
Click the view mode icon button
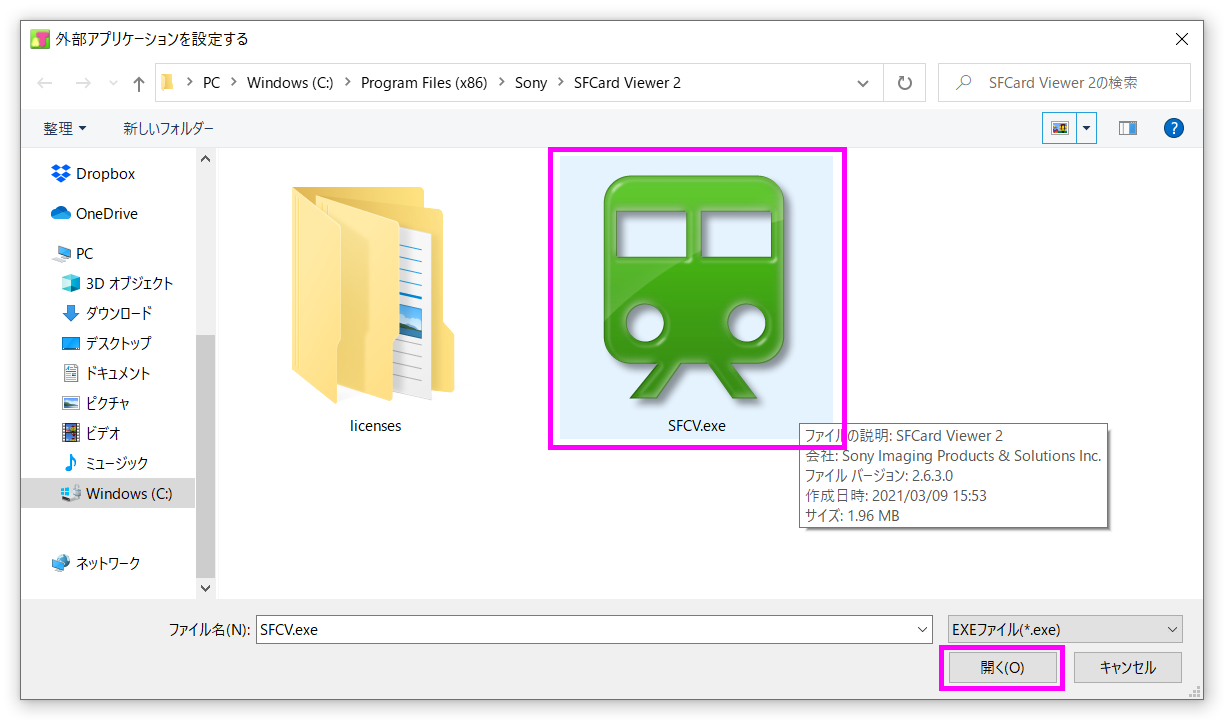tap(1059, 128)
